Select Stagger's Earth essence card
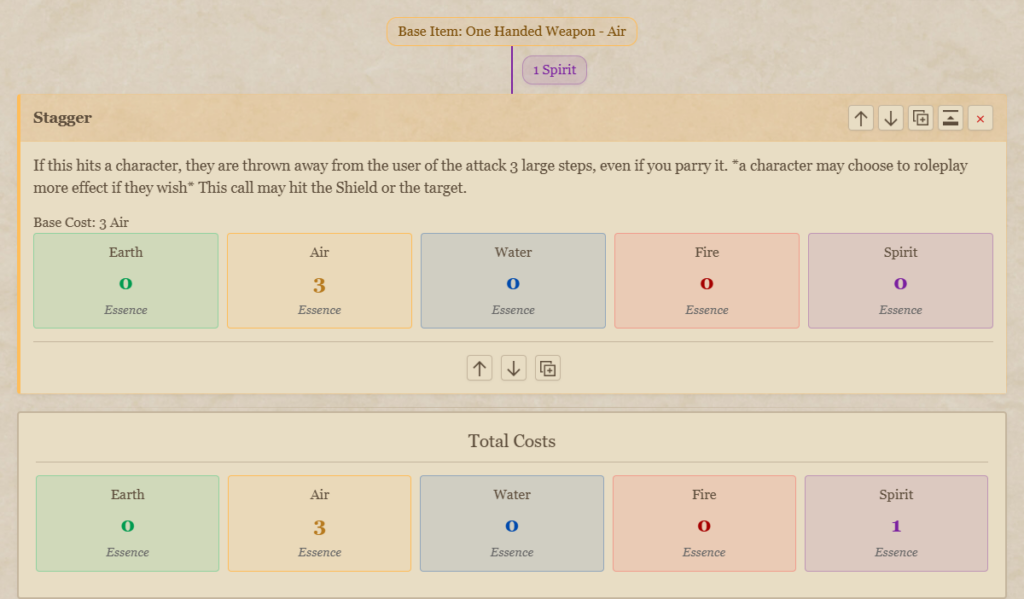 pos(126,281)
